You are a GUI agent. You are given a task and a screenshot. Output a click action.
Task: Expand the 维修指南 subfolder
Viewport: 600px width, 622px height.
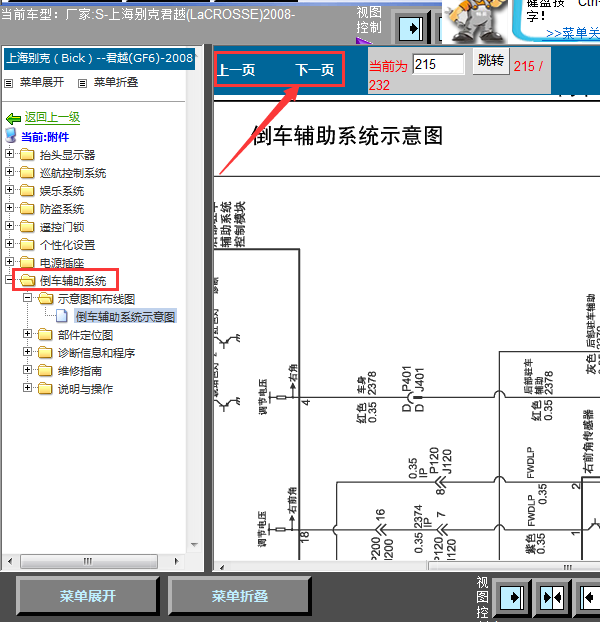tap(27, 370)
